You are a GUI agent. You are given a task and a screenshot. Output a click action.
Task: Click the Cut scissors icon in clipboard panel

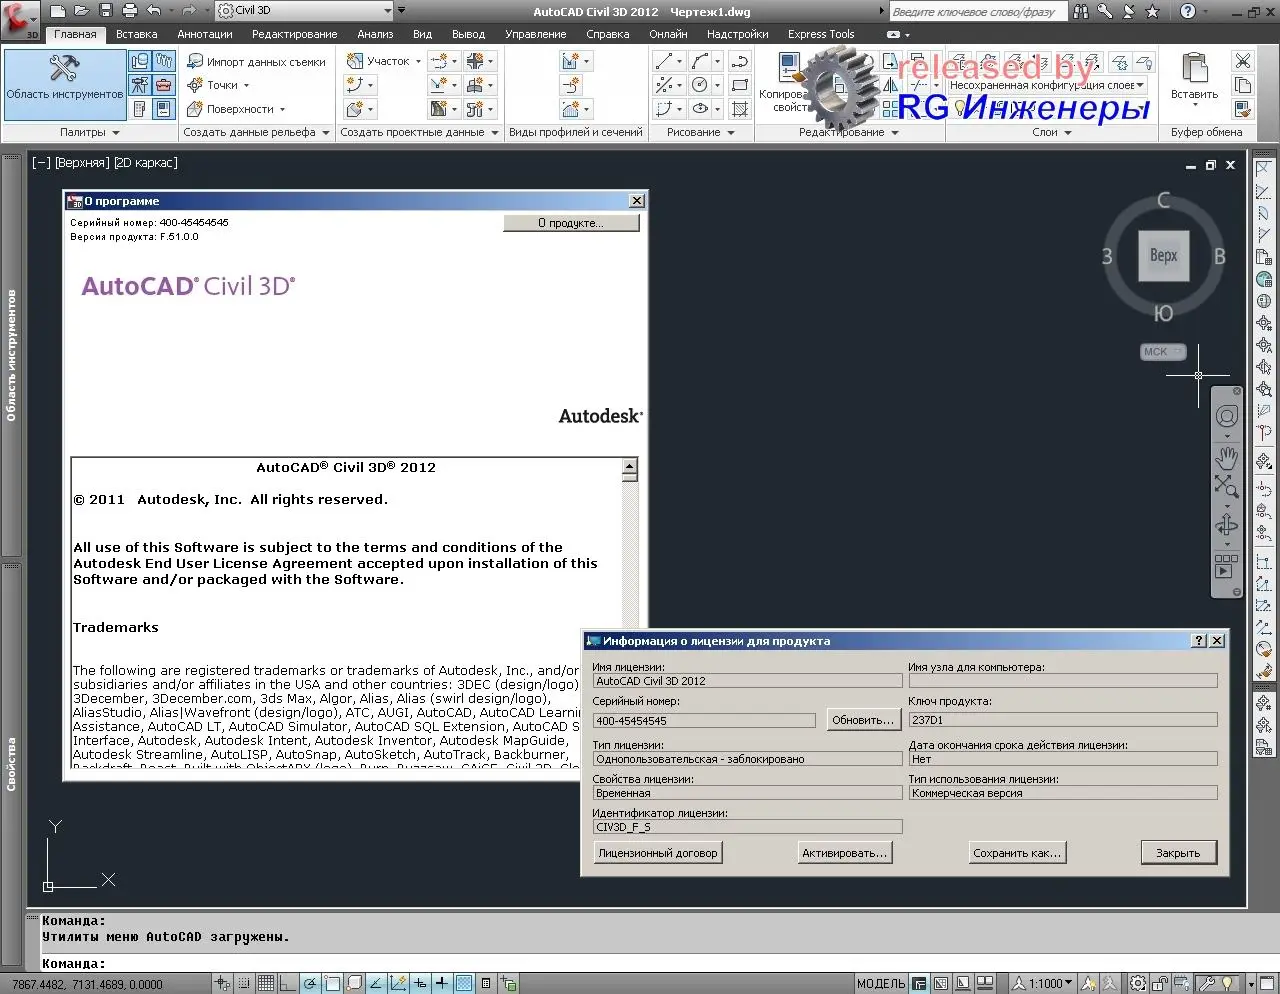1243,61
